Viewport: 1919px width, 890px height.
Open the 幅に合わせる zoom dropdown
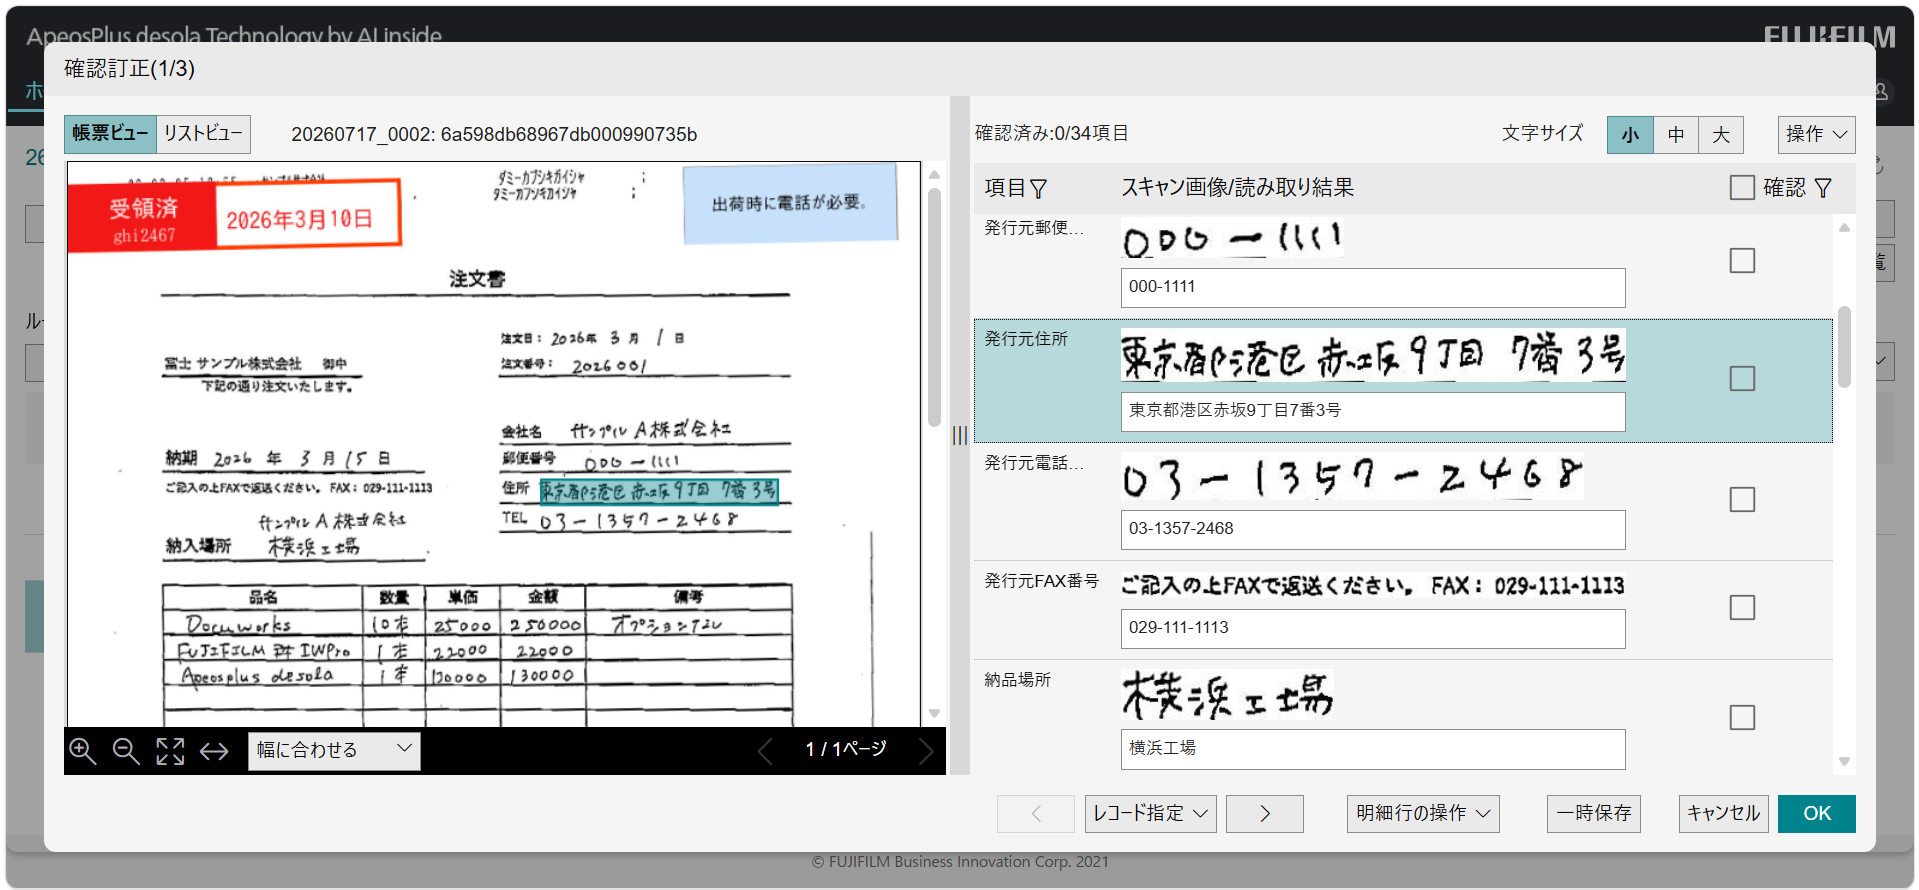point(334,750)
